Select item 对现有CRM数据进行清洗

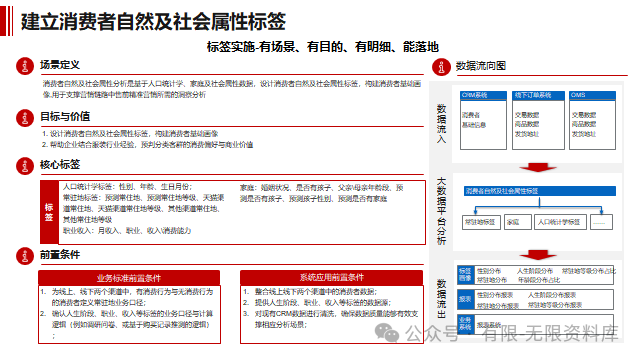click(331, 319)
